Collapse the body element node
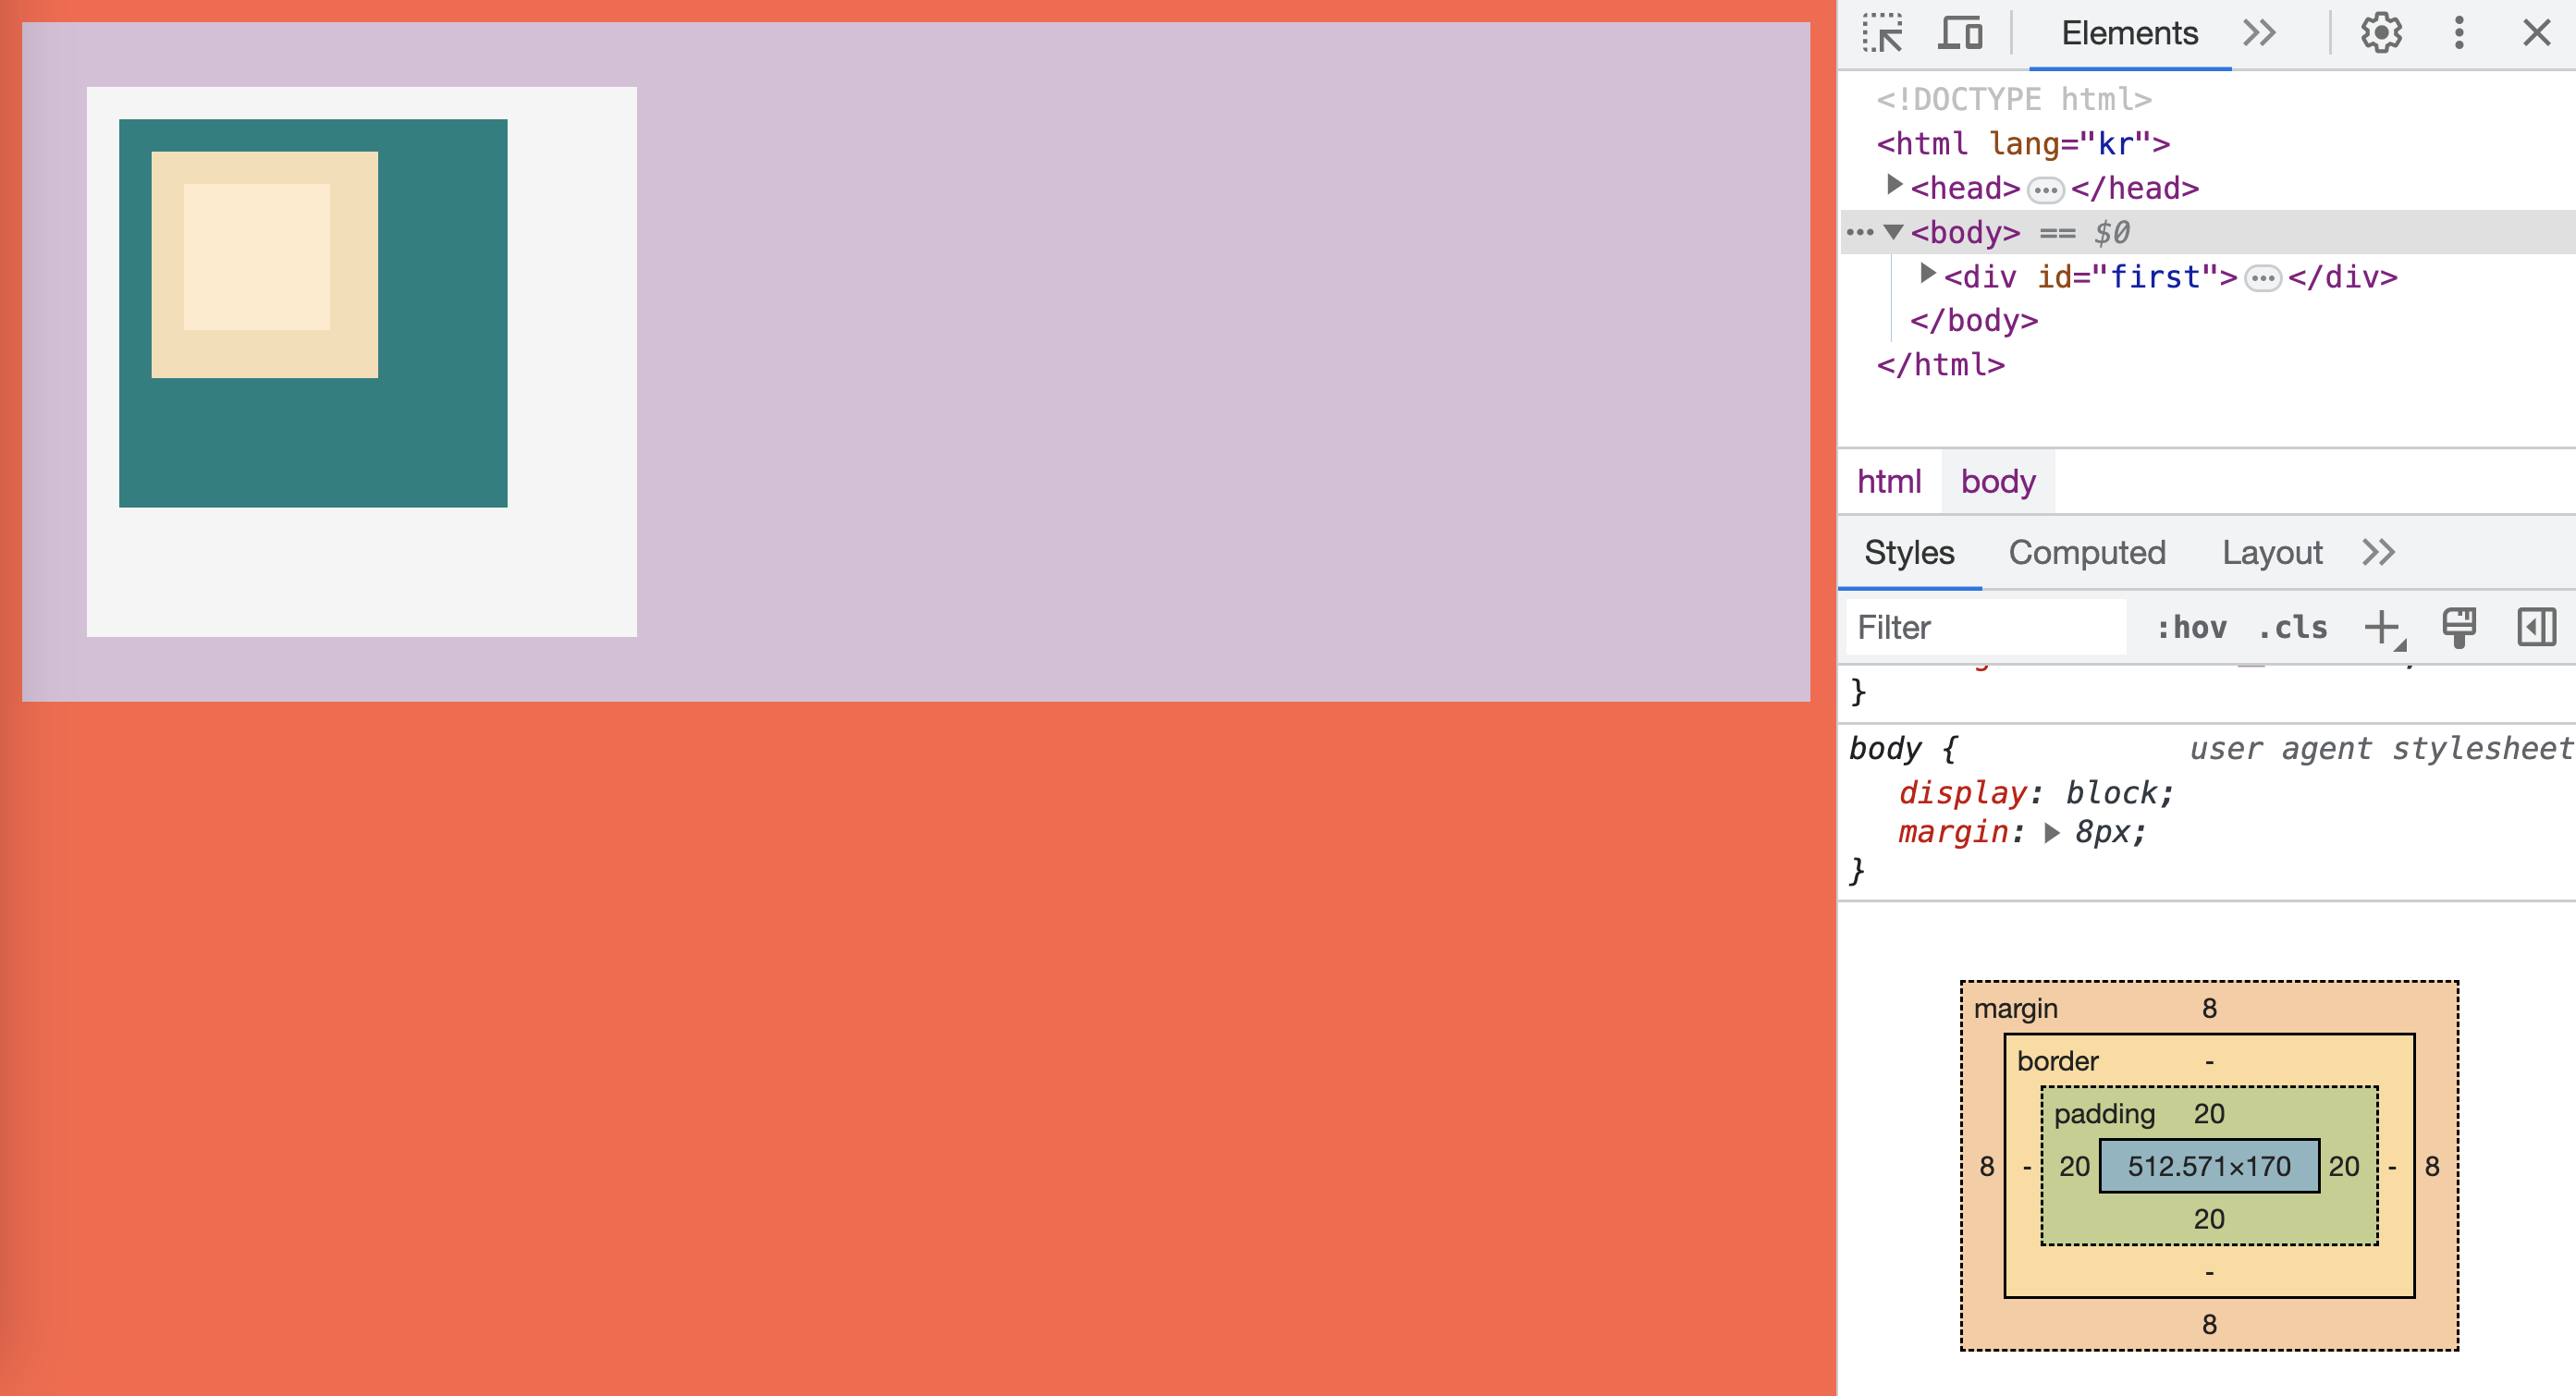Viewport: 2576px width, 1396px height. [x=1893, y=232]
